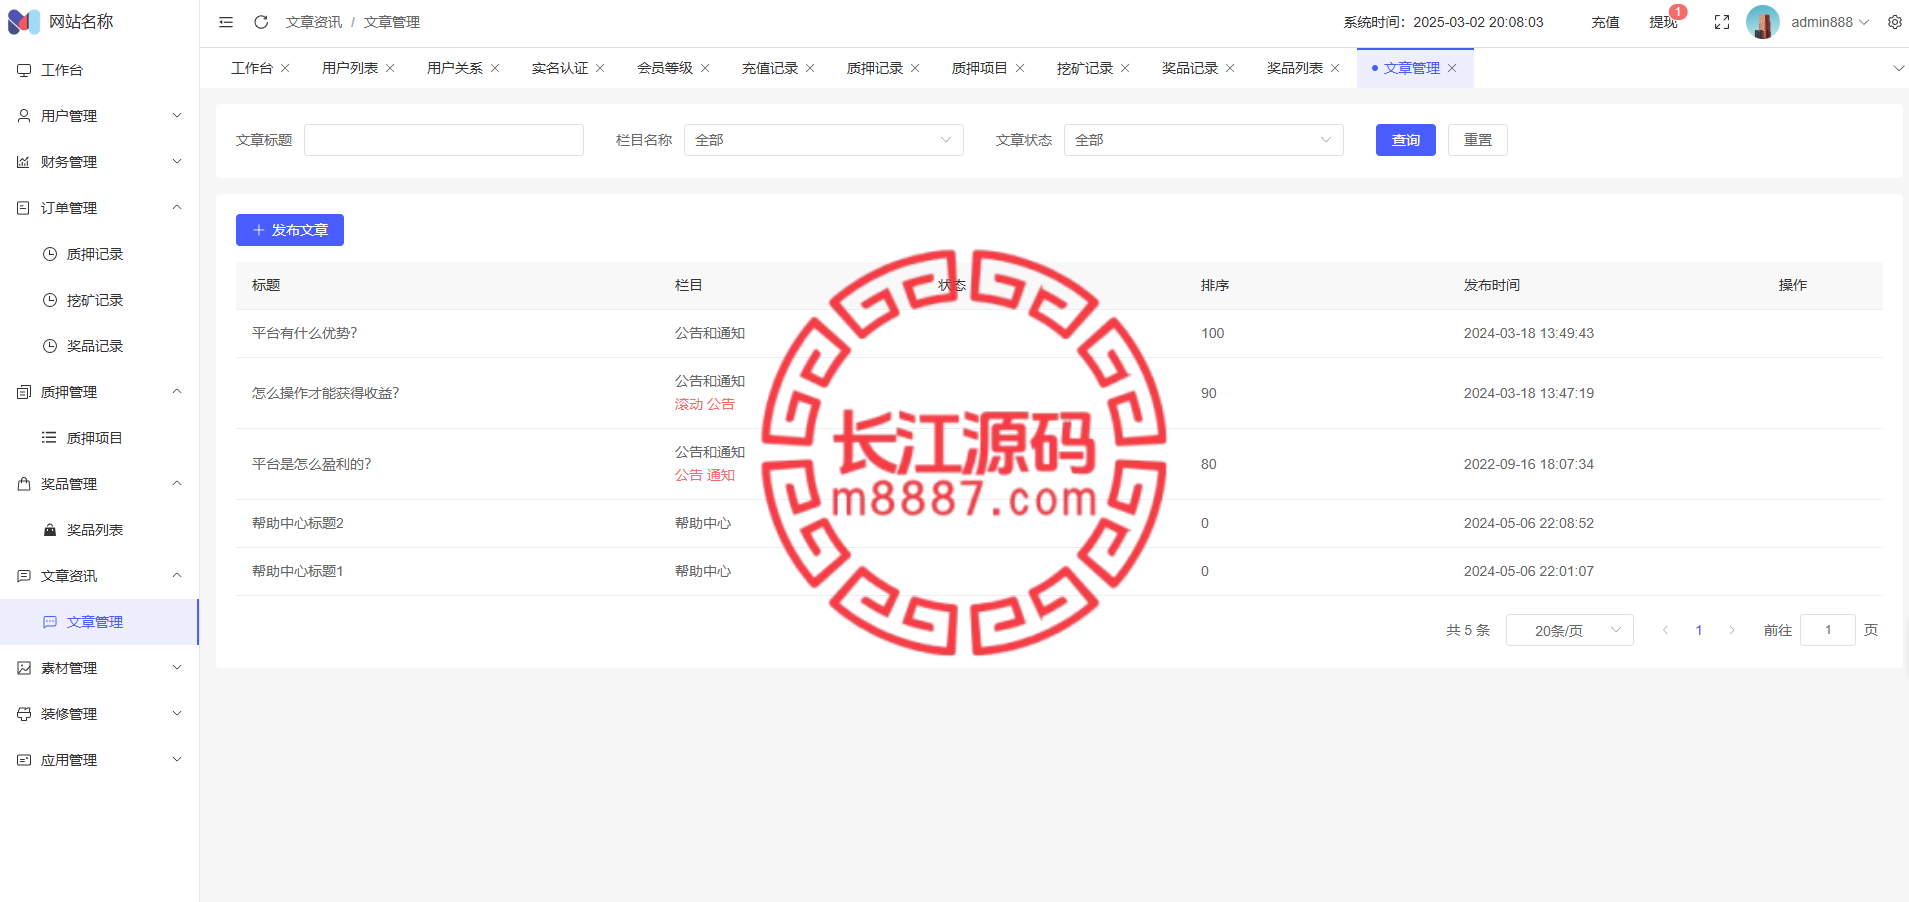Click the previous page arrow
The width and height of the screenshot is (1909, 902).
point(1665,630)
